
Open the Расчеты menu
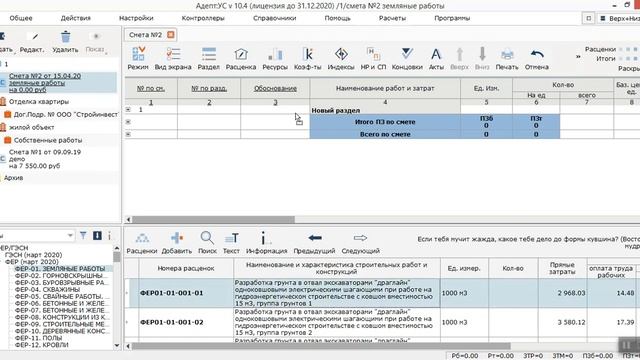coord(392,18)
